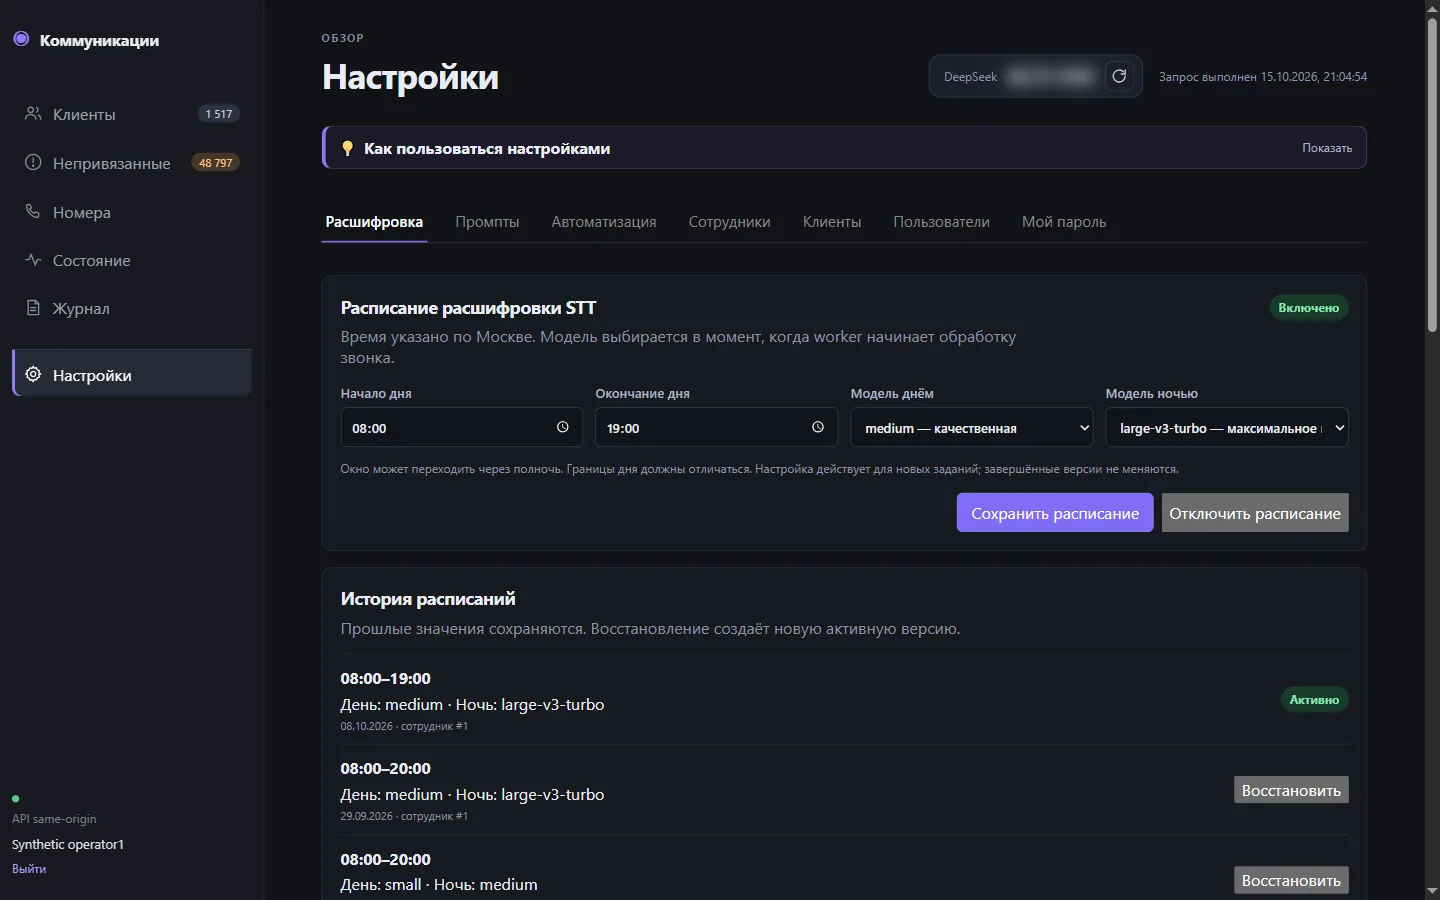Click the refresh icon next to DeepSeek
The image size is (1440, 900).
pos(1119,76)
